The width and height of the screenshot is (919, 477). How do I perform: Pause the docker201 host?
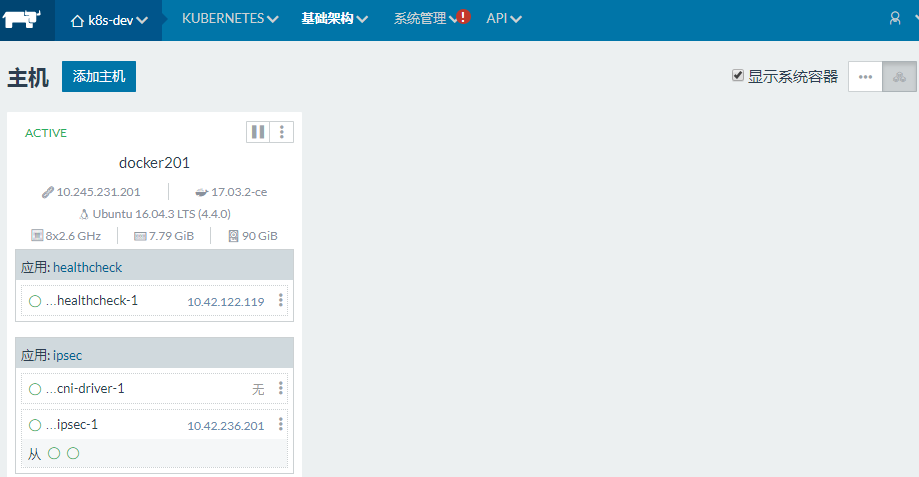coord(258,132)
